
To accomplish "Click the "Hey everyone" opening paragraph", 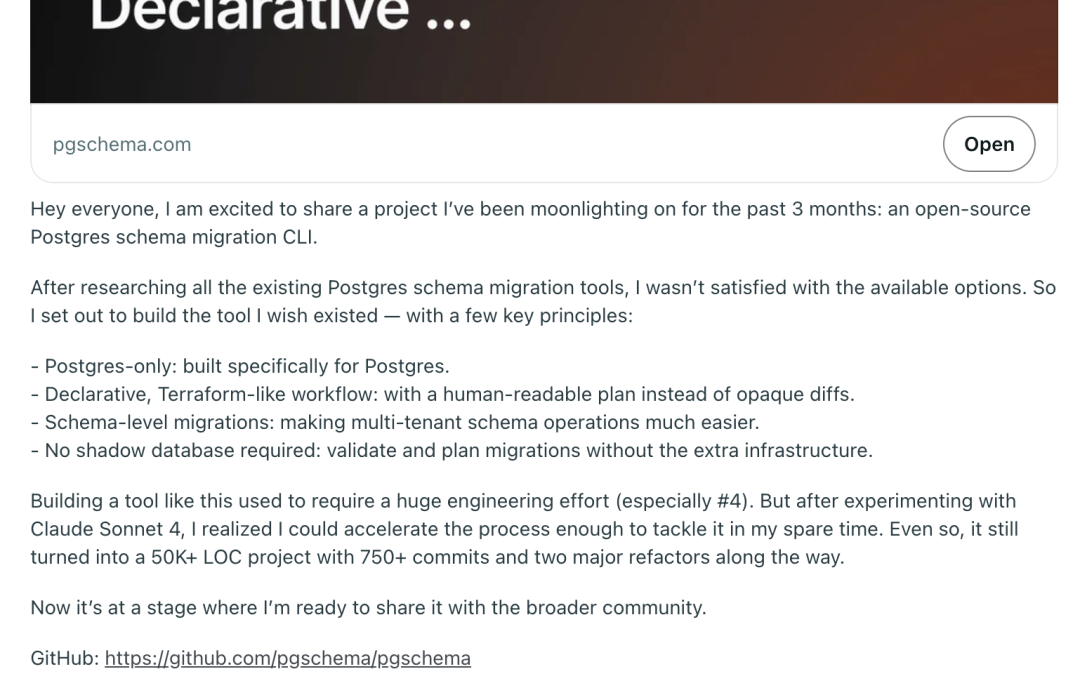I will [x=530, y=223].
